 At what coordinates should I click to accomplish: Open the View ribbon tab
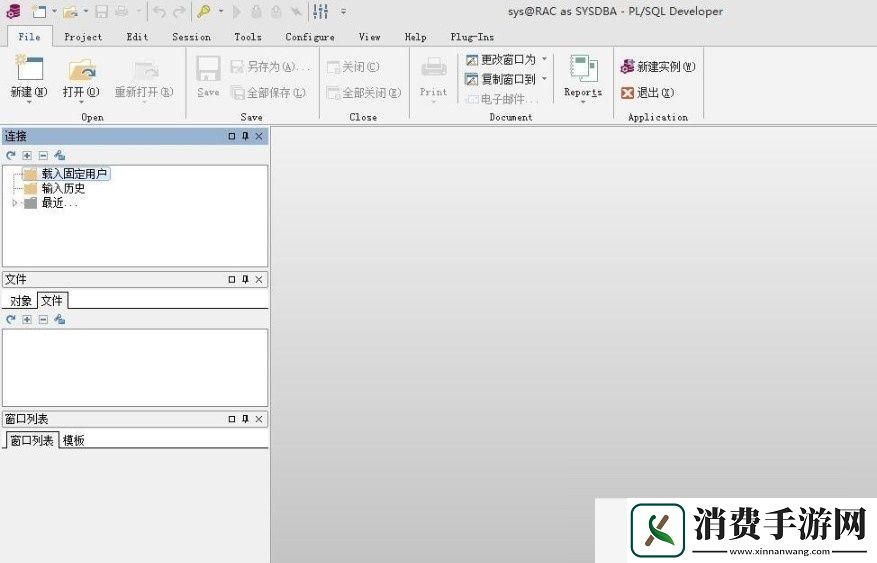click(x=369, y=37)
